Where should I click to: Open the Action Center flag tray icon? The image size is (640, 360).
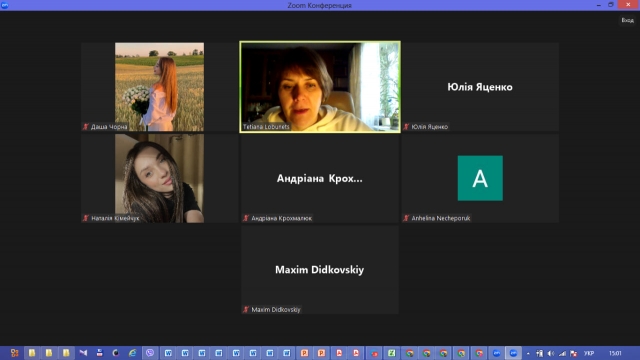[574, 353]
